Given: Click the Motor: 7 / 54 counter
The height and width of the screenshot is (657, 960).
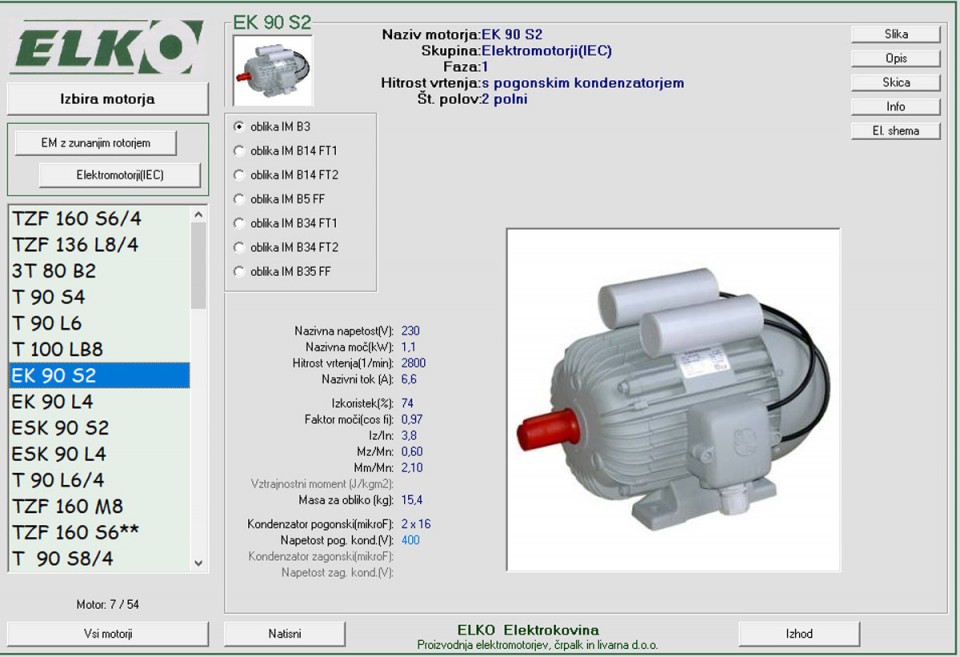Looking at the screenshot, I should pyautogui.click(x=108, y=604).
